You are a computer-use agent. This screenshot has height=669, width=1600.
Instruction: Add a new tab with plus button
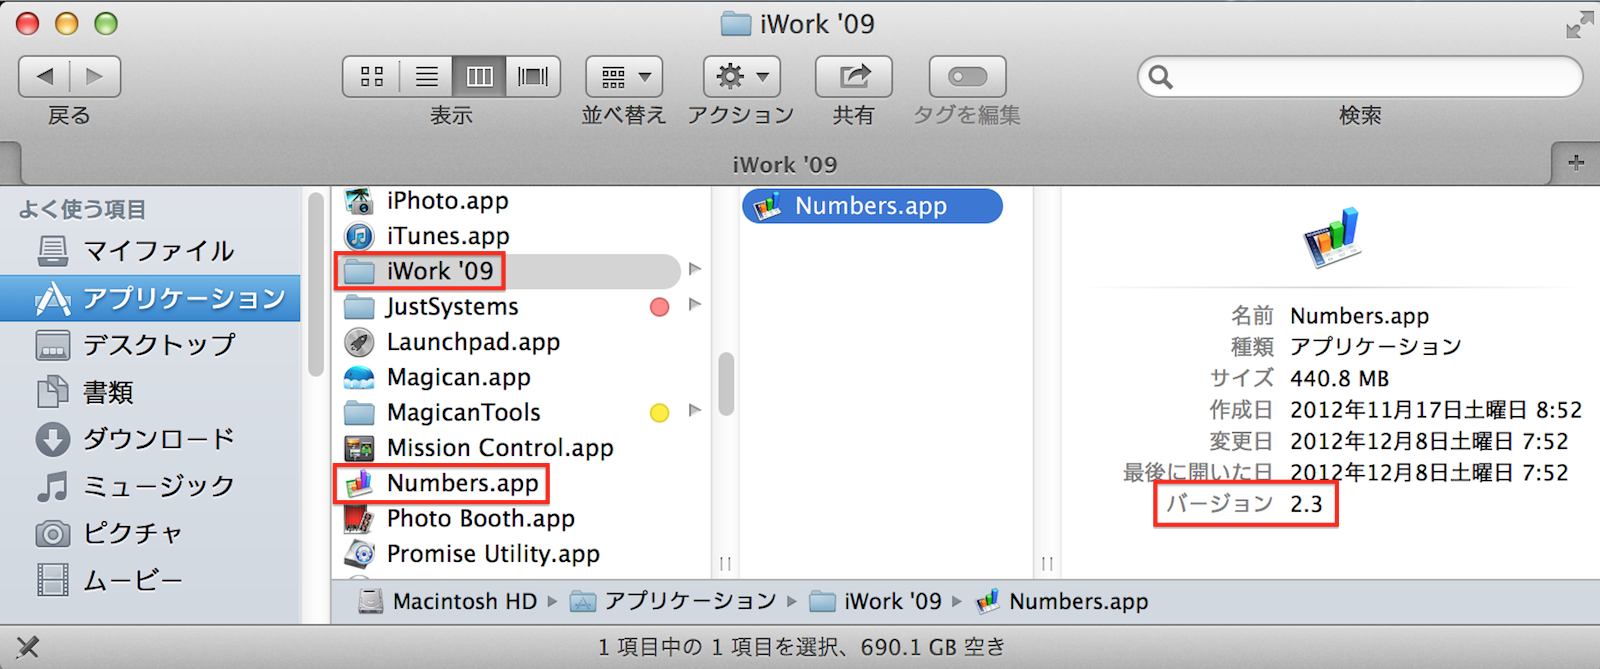[x=1576, y=162]
